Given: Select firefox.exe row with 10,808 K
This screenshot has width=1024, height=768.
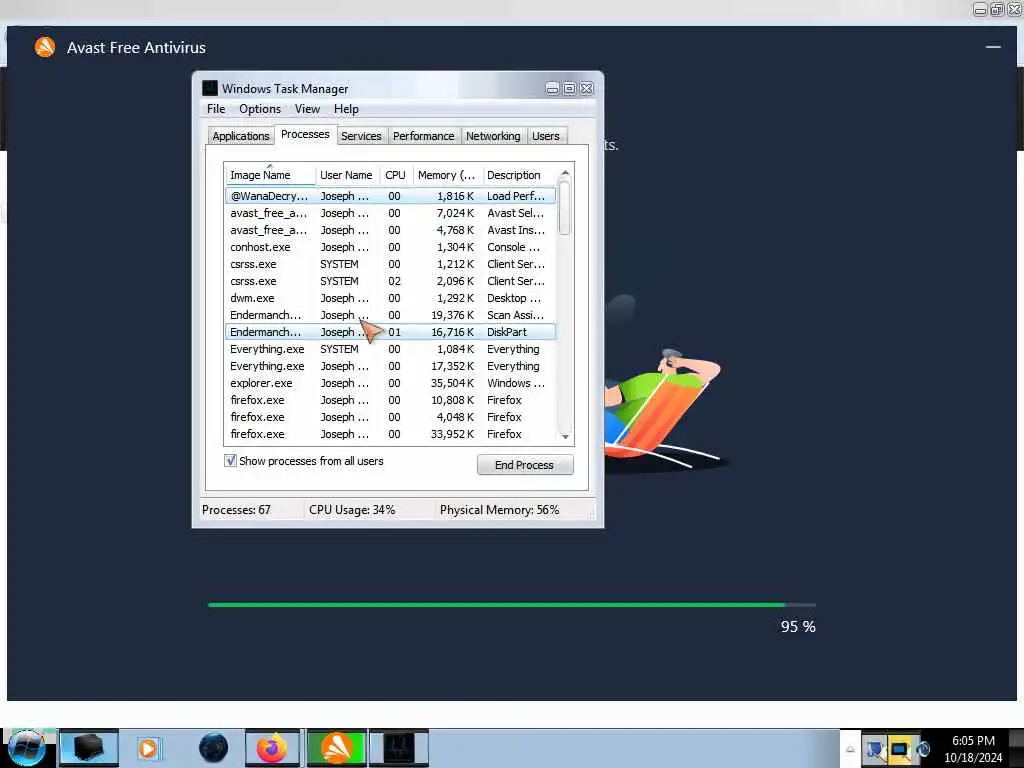Looking at the screenshot, I should [x=391, y=400].
